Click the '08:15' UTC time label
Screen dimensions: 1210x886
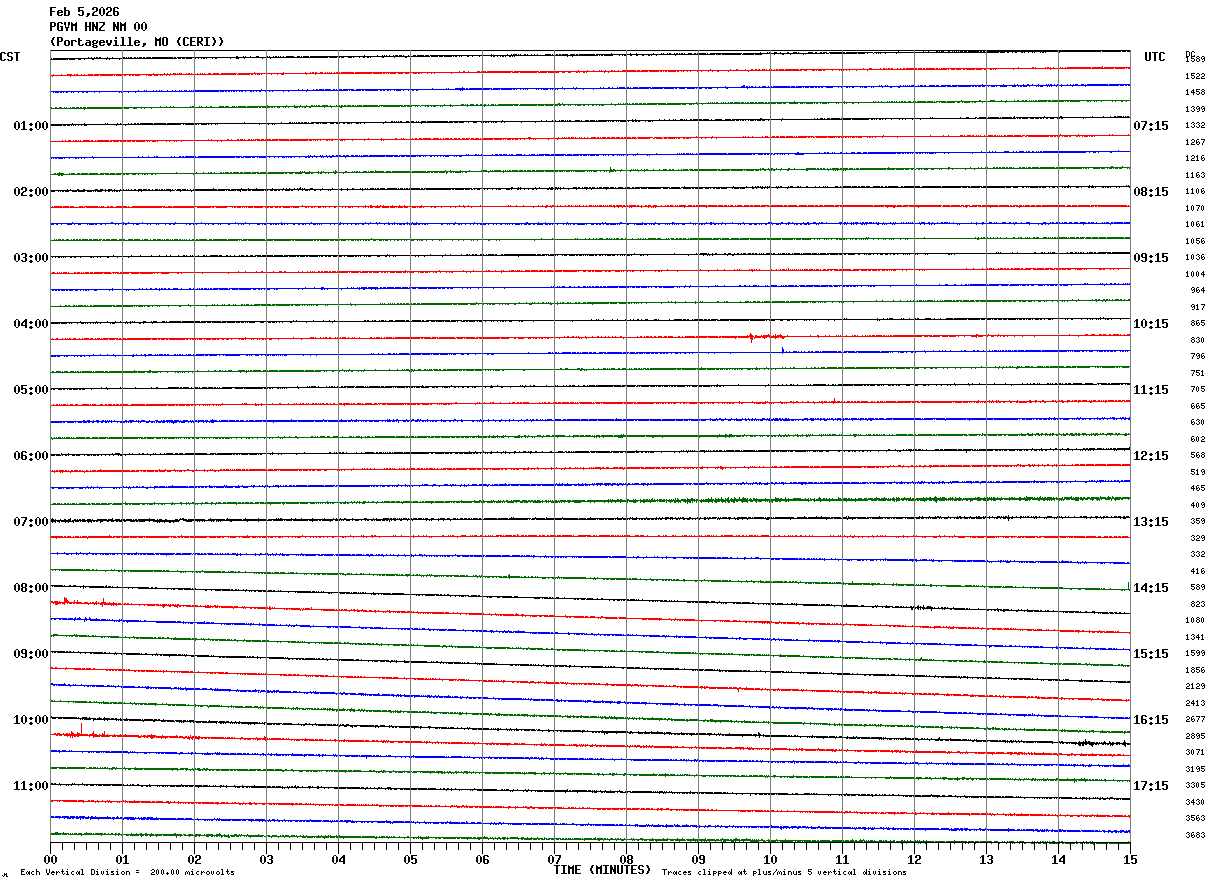coord(1151,192)
